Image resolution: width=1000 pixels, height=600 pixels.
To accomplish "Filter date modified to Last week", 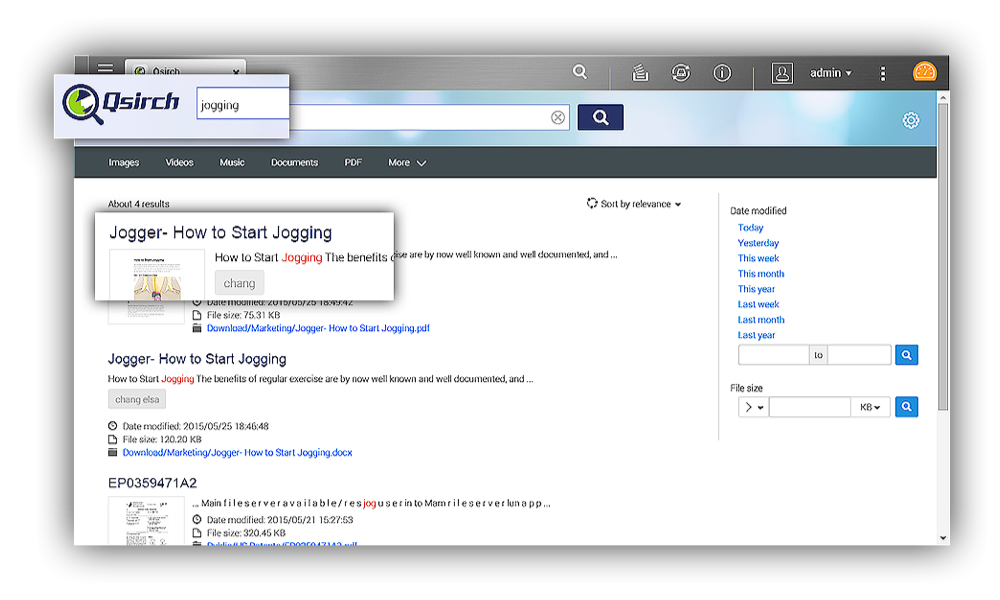I will 758,304.
